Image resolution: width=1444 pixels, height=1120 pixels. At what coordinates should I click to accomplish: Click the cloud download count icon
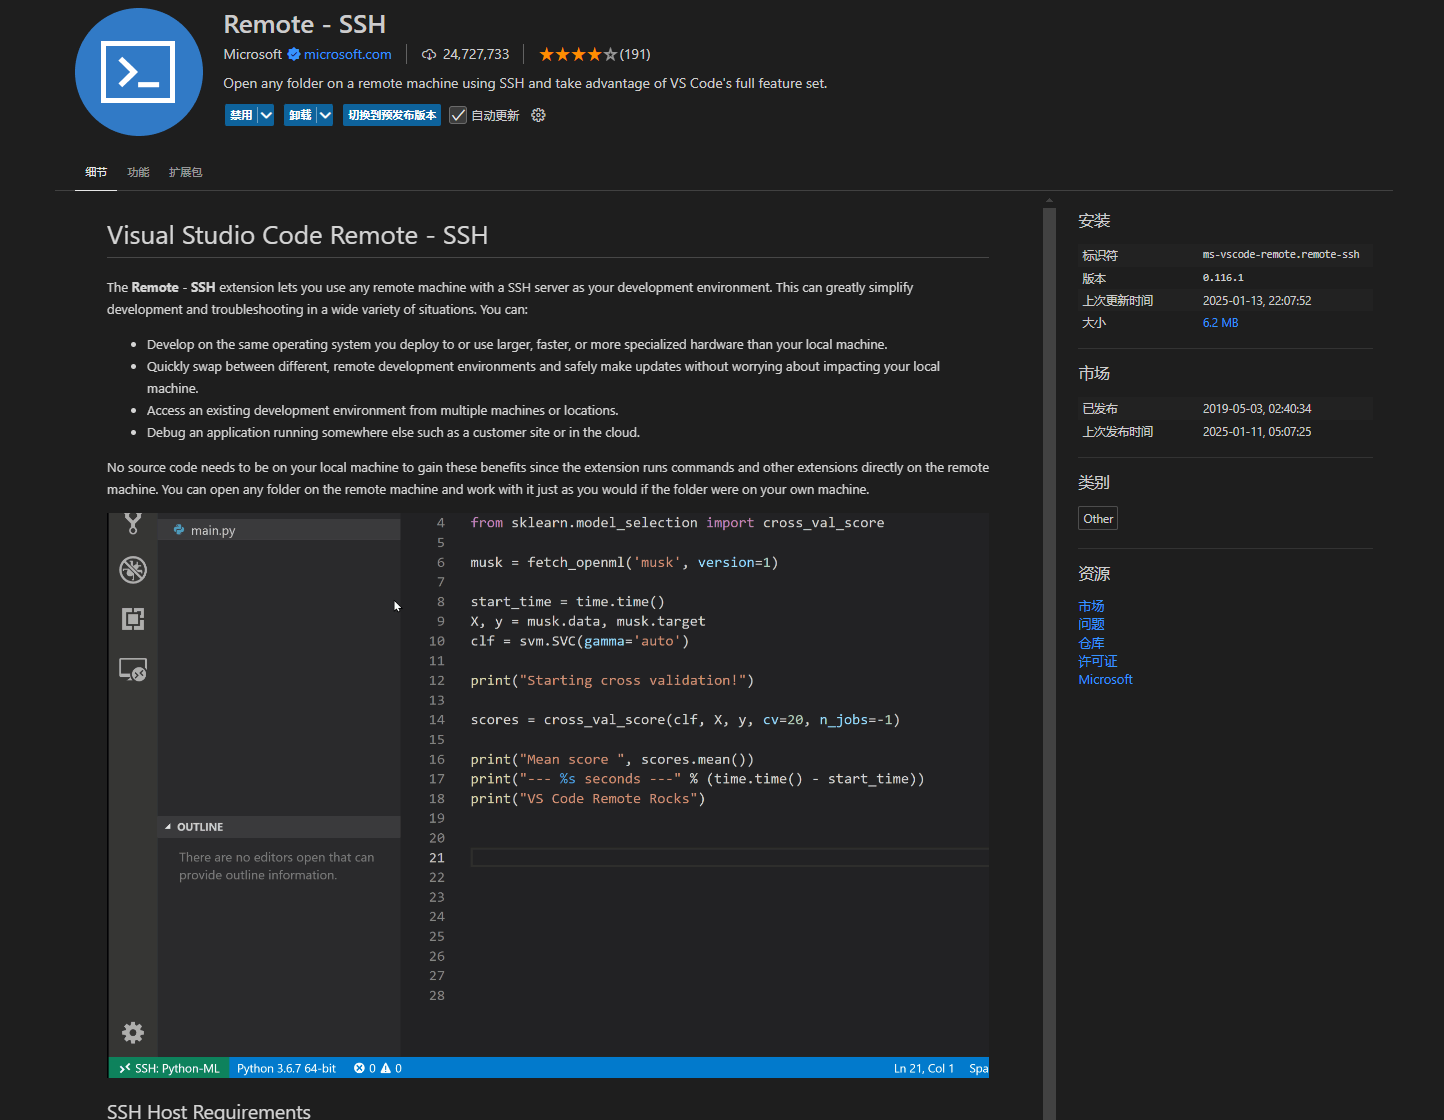tap(429, 54)
